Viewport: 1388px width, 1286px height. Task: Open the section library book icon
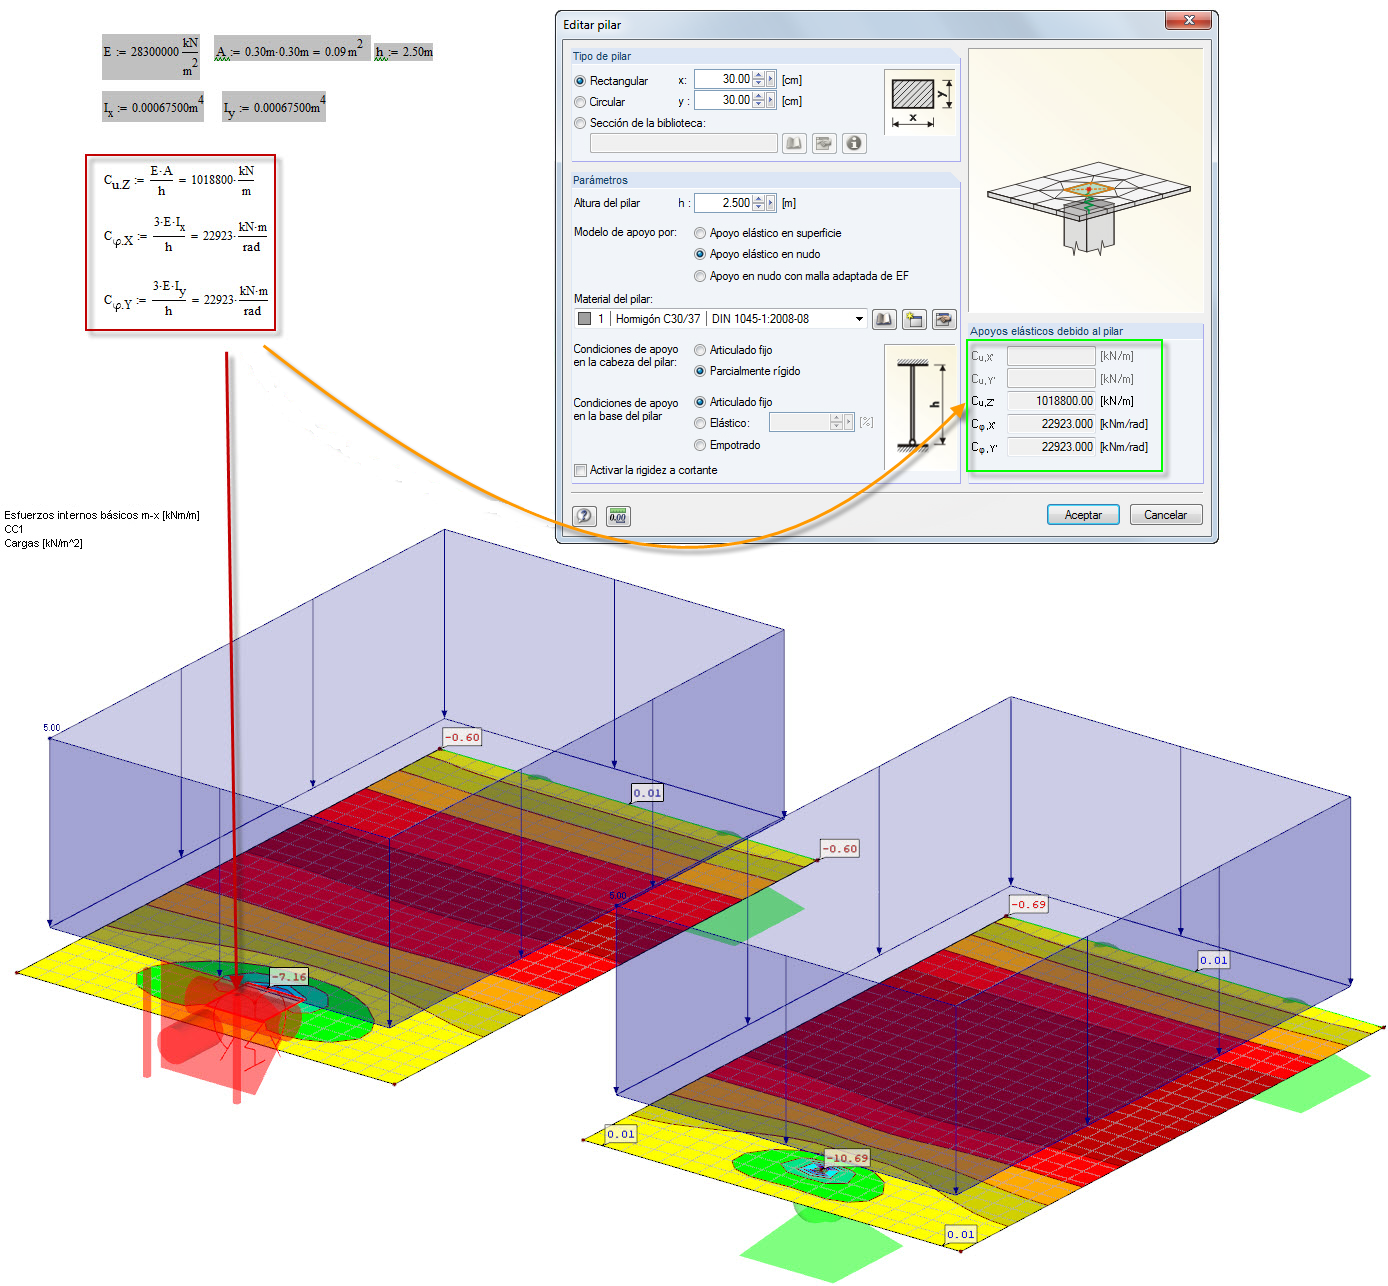[794, 143]
